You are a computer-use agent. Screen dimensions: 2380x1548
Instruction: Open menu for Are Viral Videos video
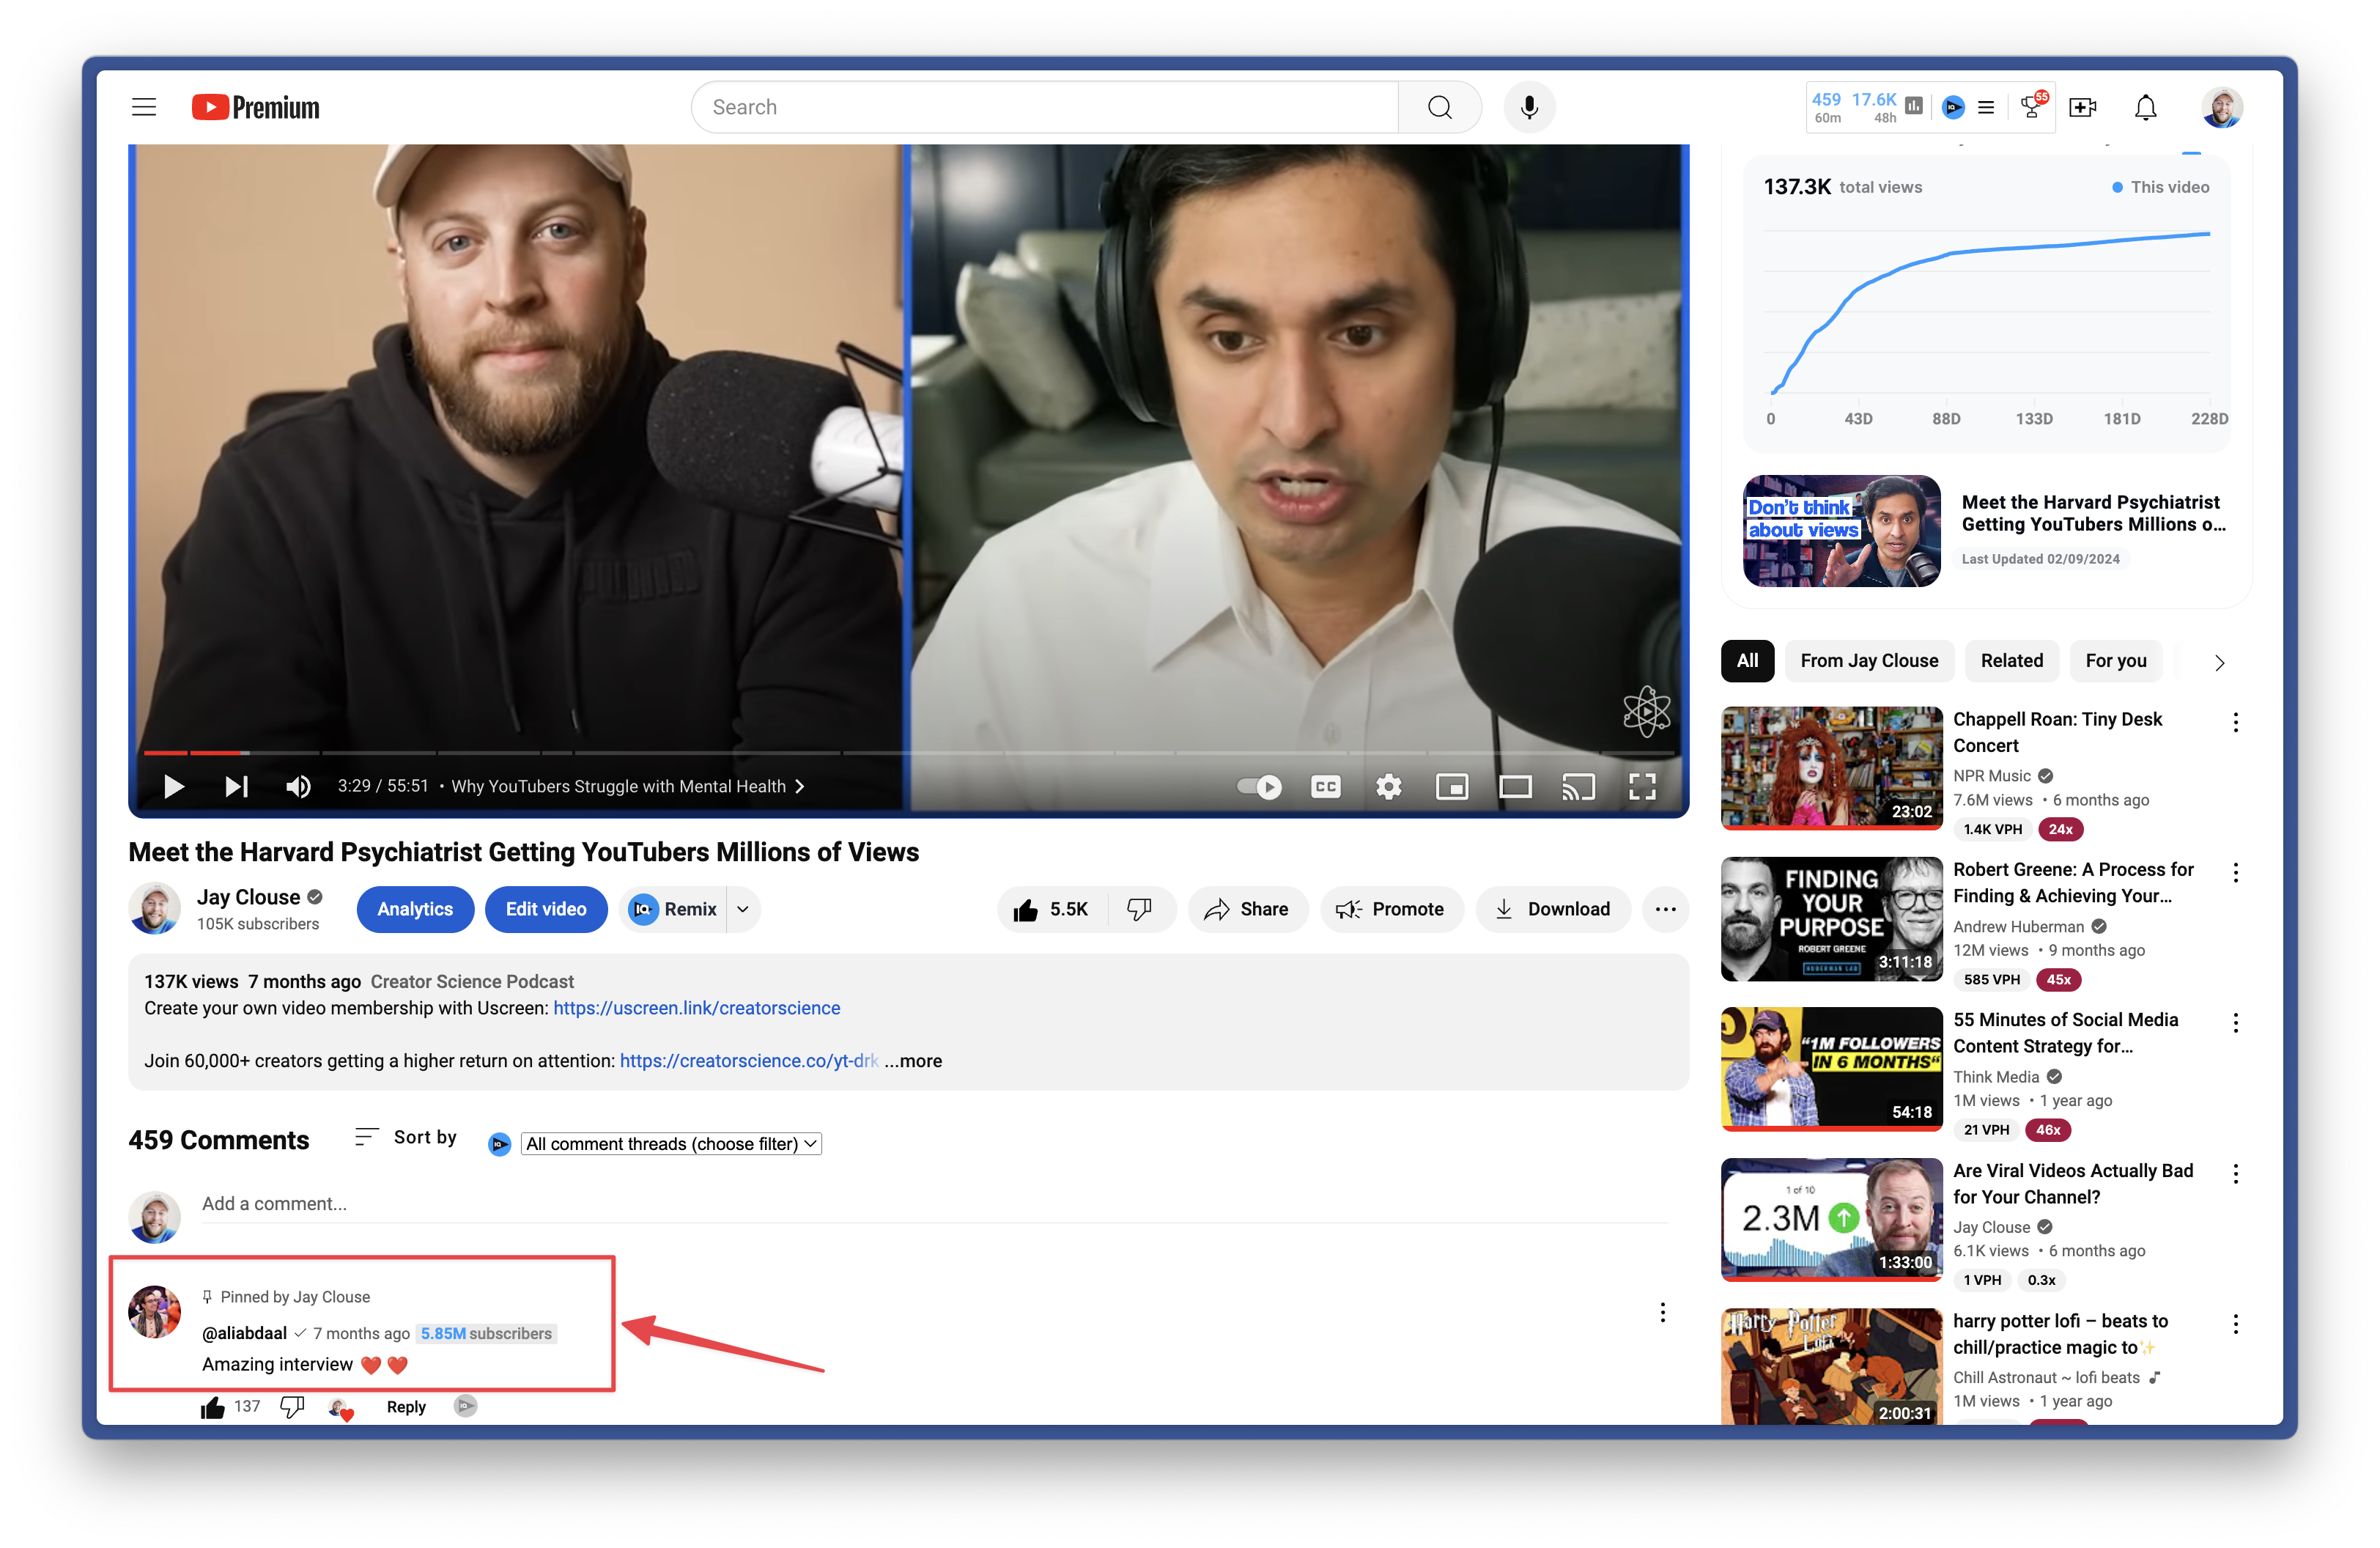(2235, 1174)
